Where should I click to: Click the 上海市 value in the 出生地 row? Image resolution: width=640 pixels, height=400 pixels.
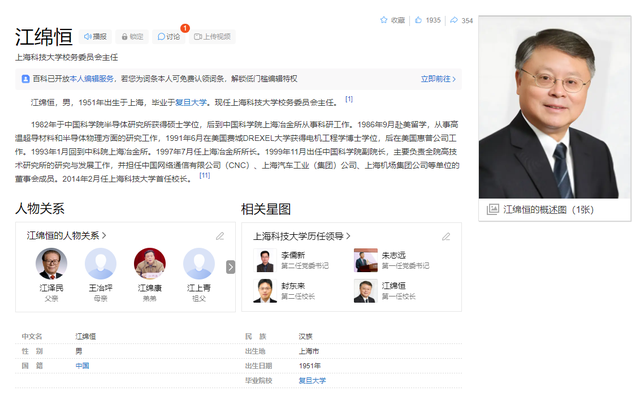pos(309,351)
